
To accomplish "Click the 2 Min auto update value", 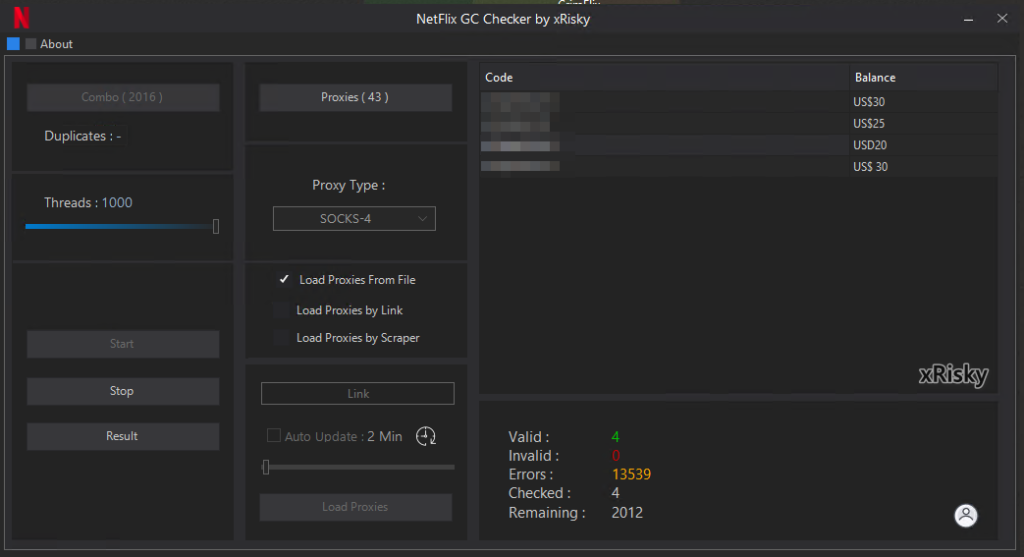I will (385, 436).
